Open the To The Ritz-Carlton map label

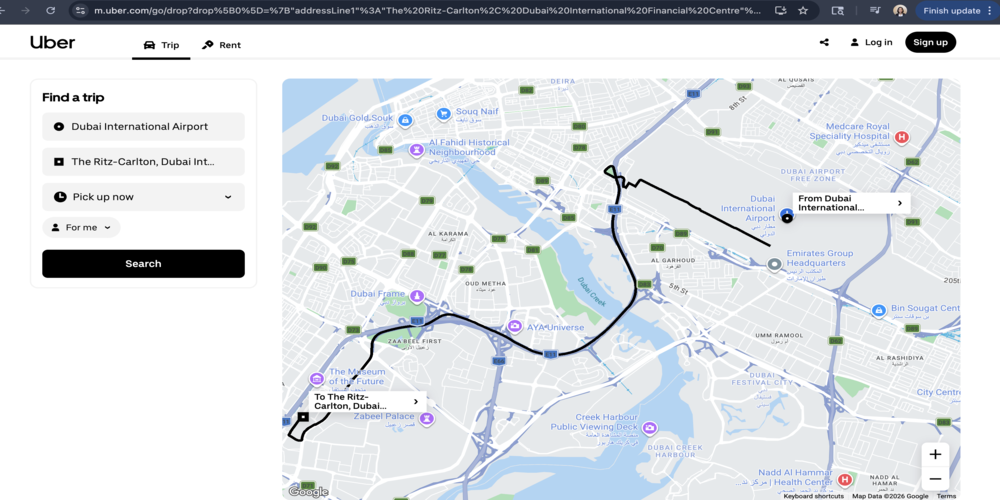368,401
